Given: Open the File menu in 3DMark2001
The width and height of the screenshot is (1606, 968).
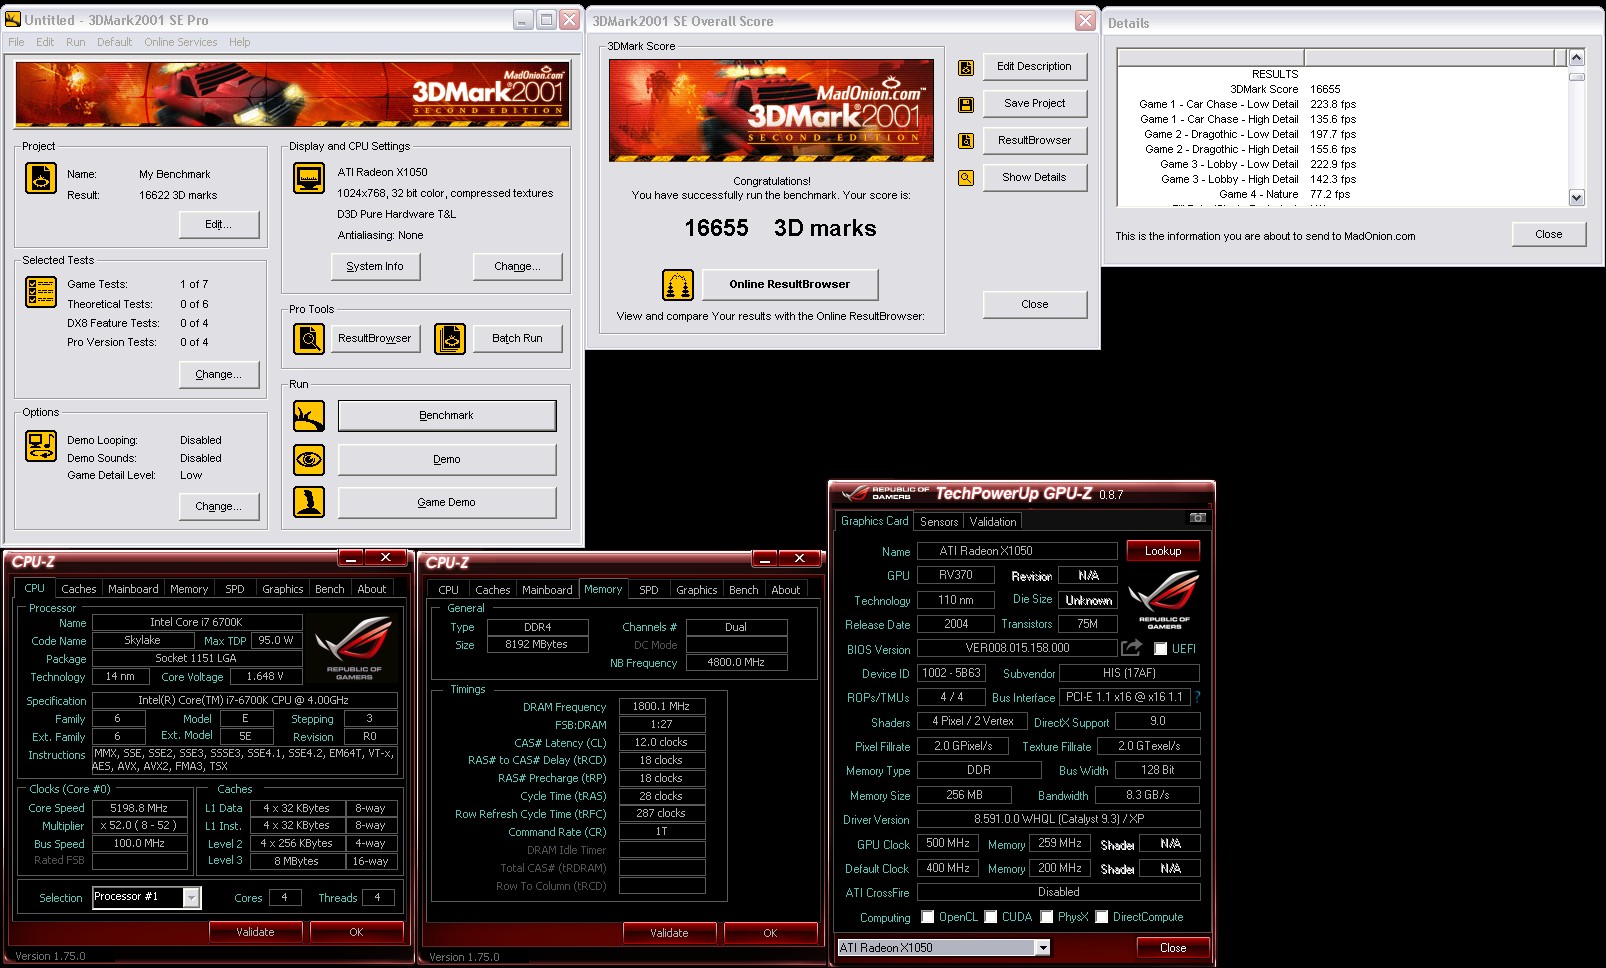Looking at the screenshot, I should 16,42.
